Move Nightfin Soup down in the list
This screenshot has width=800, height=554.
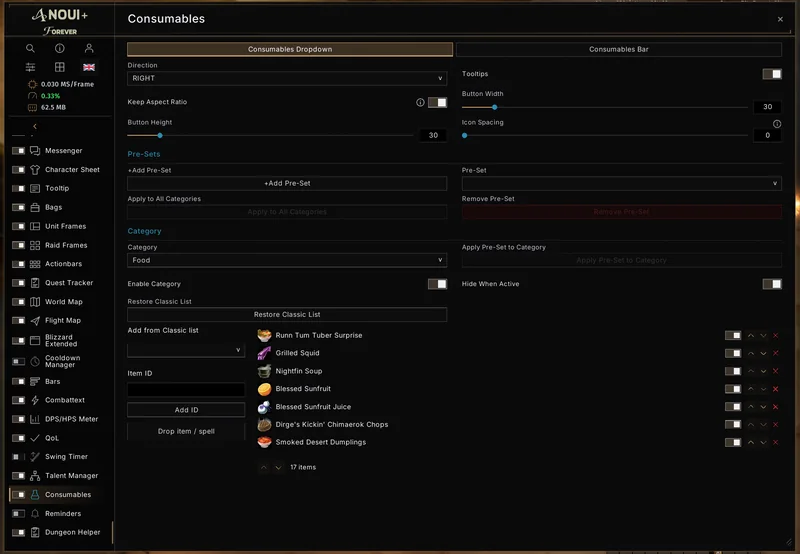(763, 371)
